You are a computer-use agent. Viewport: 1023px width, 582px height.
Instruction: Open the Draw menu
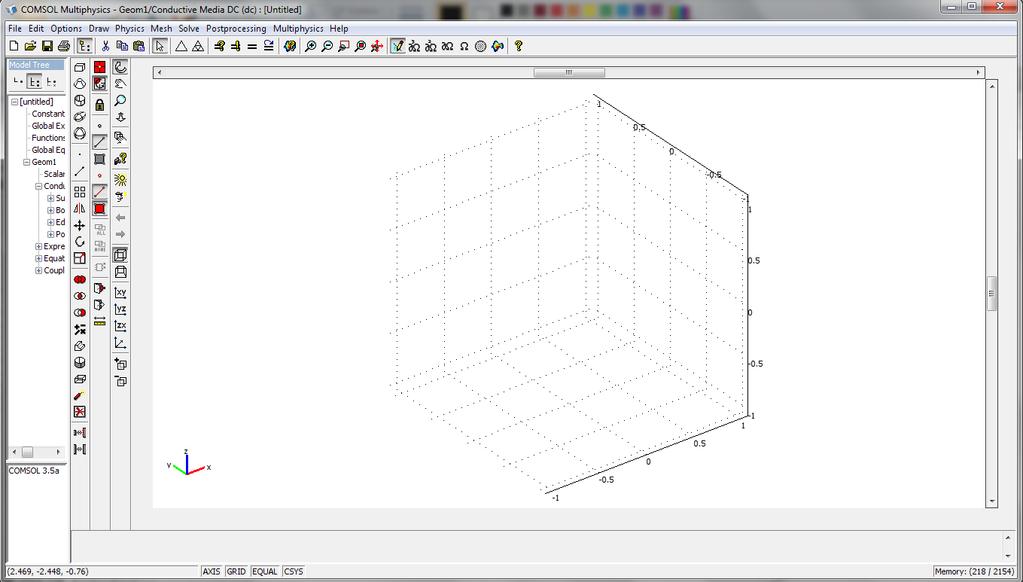point(99,29)
